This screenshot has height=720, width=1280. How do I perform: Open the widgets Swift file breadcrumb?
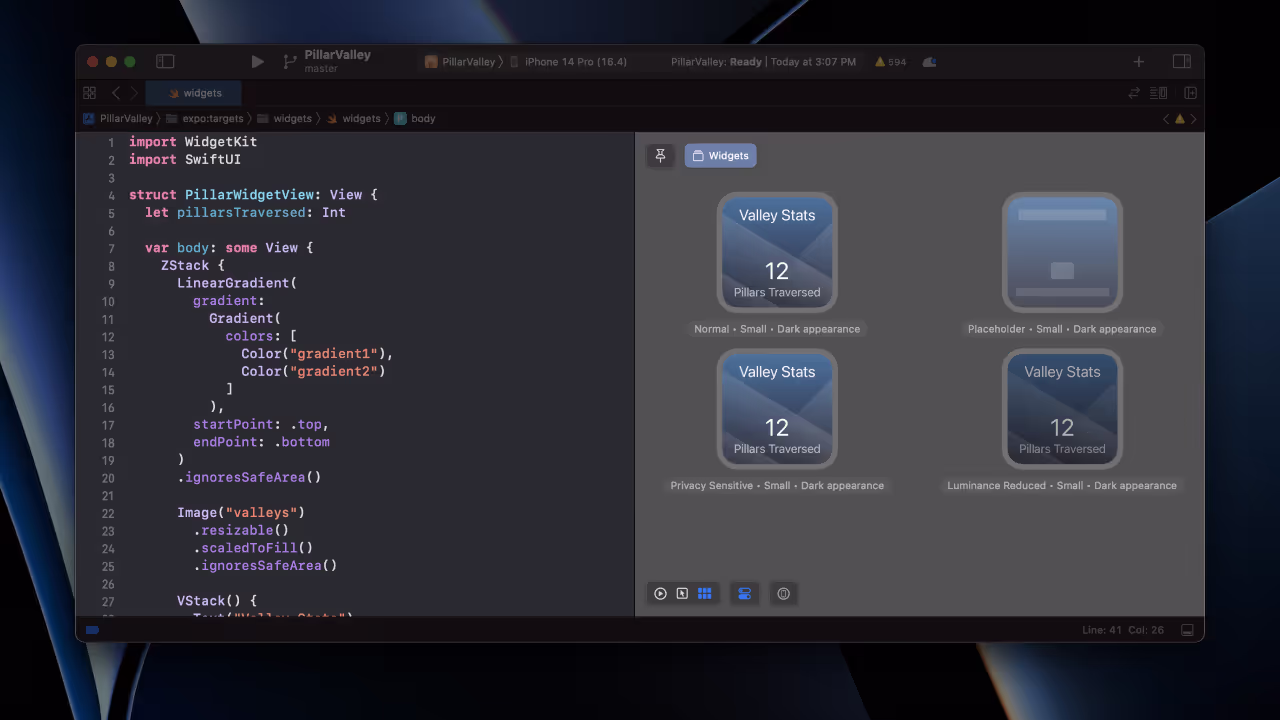coord(353,118)
